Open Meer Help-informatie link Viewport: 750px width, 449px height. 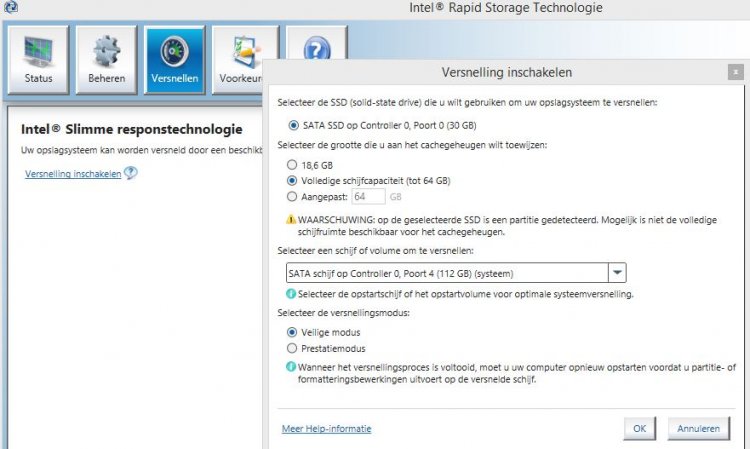pyautogui.click(x=327, y=428)
